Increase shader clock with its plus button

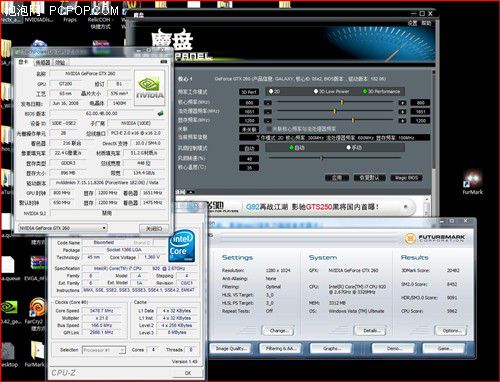point(402,112)
